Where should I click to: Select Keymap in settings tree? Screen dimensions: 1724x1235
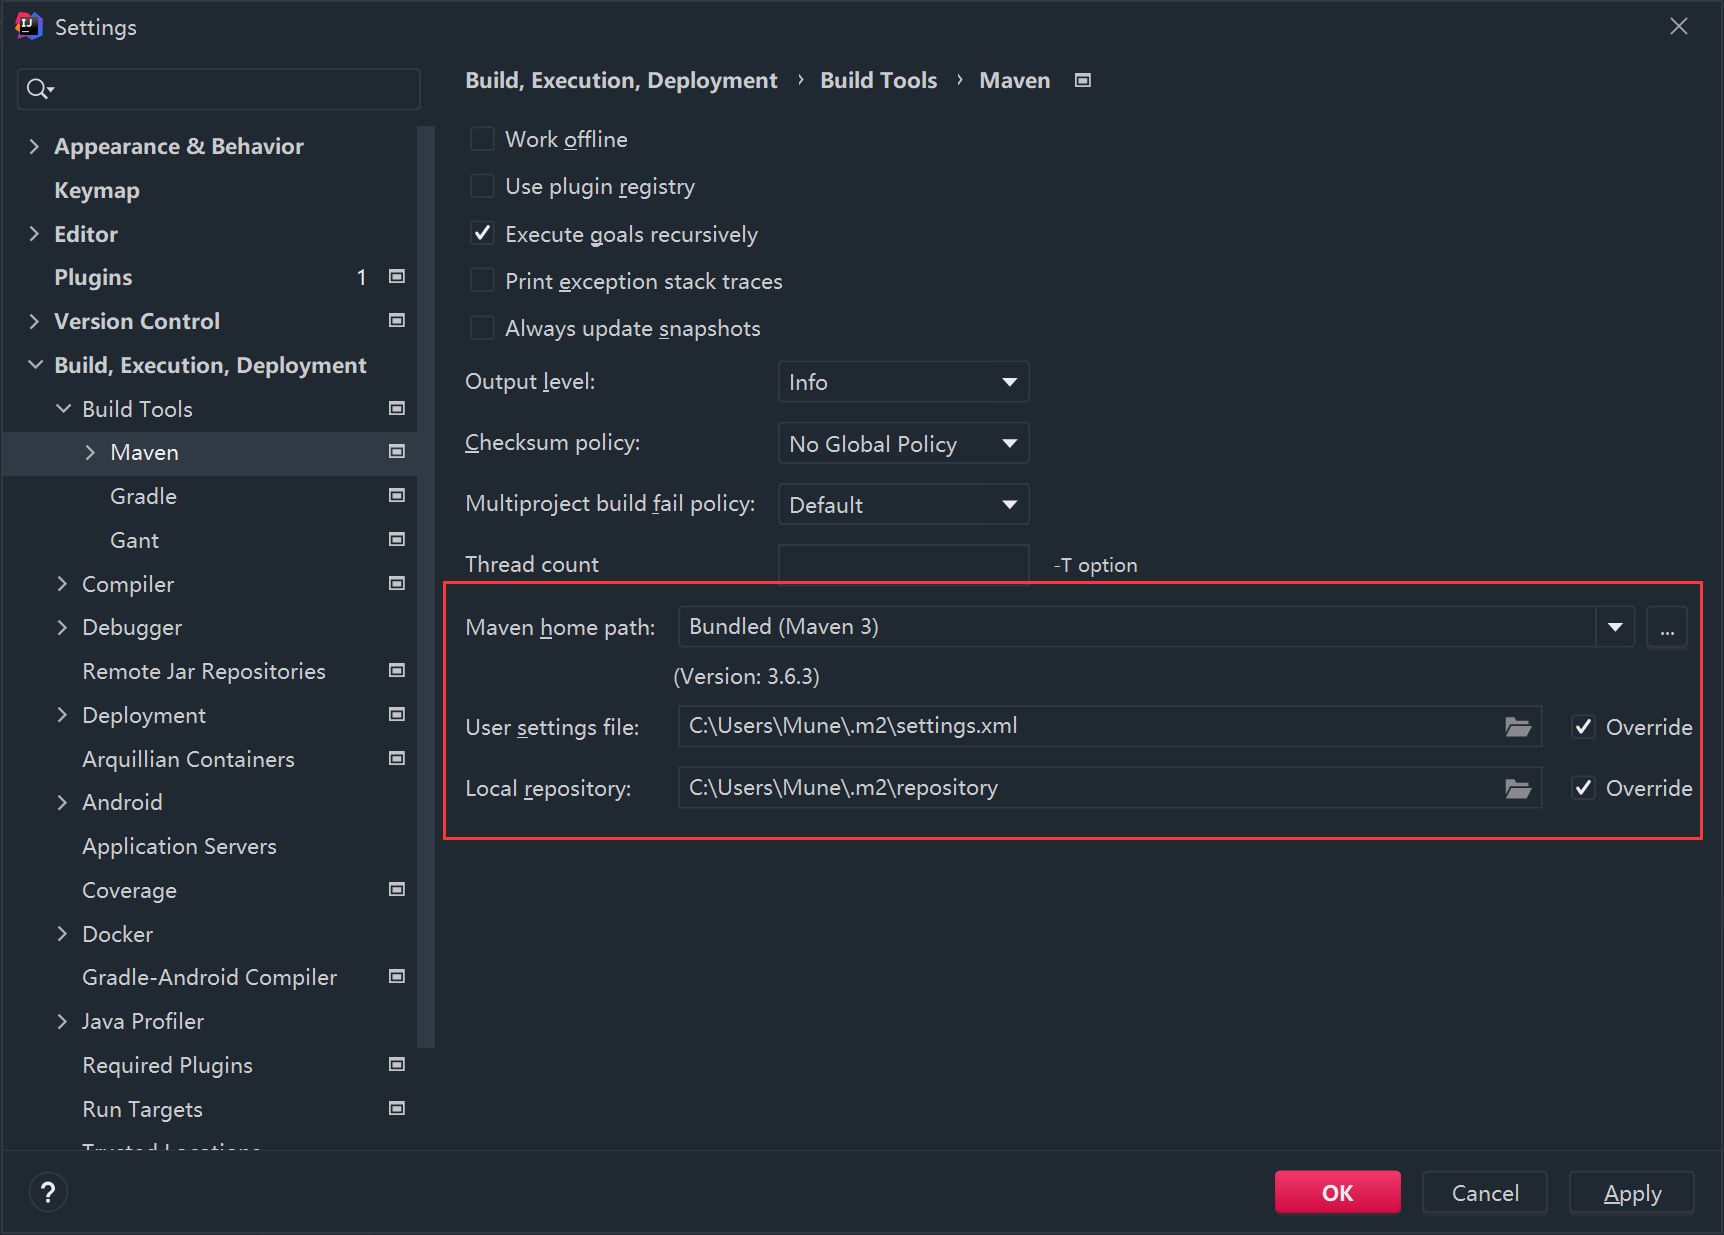pyautogui.click(x=97, y=190)
